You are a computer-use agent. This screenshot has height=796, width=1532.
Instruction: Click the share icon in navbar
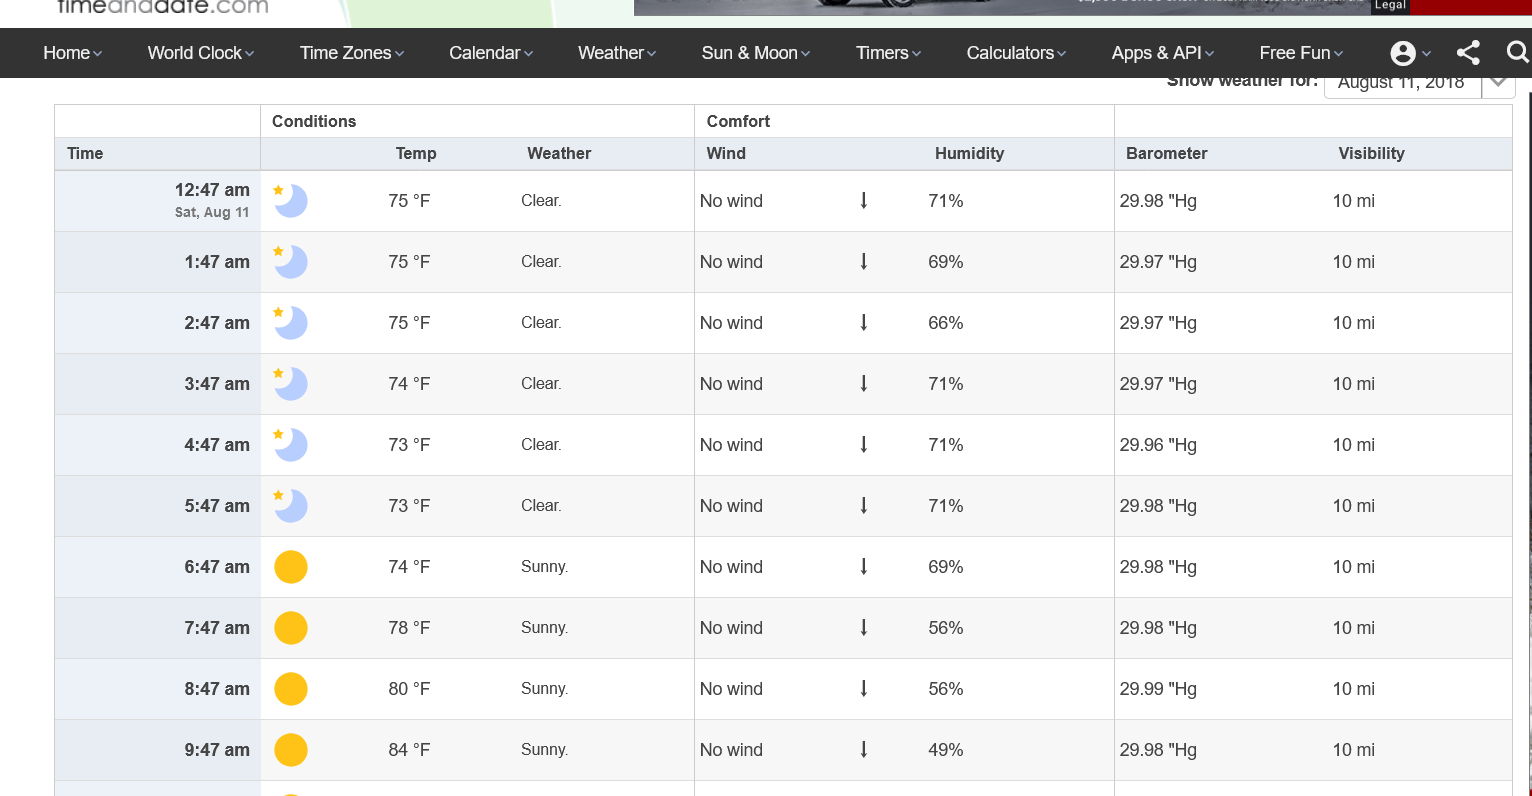[x=1468, y=53]
